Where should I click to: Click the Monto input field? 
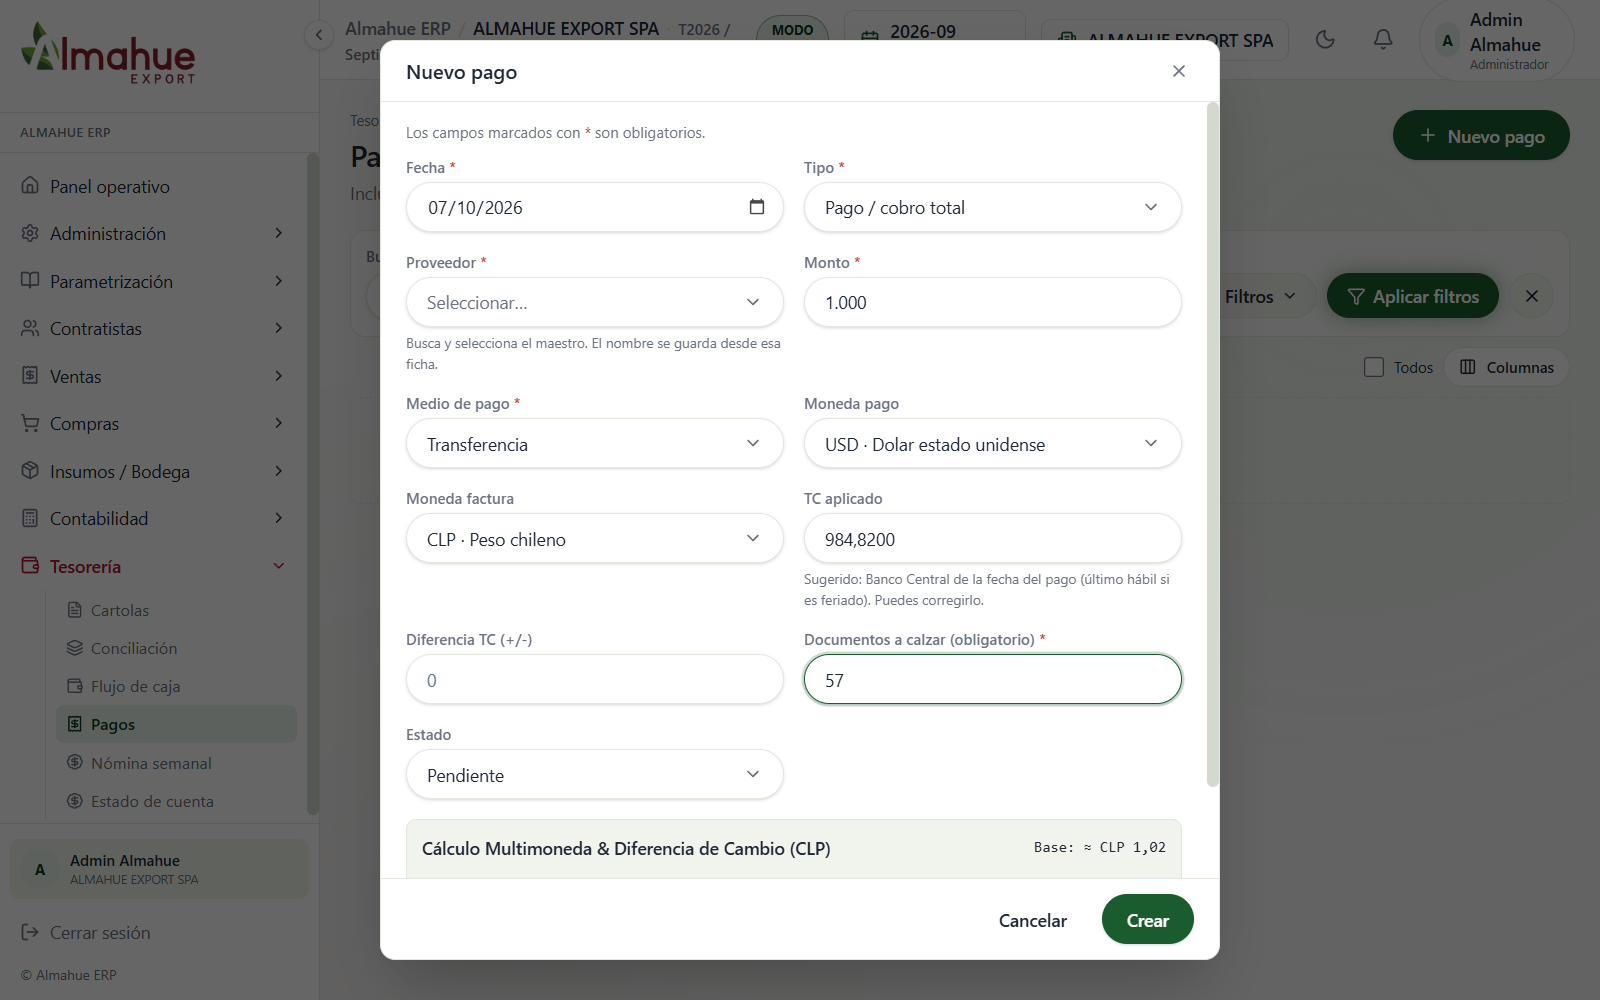(x=993, y=302)
